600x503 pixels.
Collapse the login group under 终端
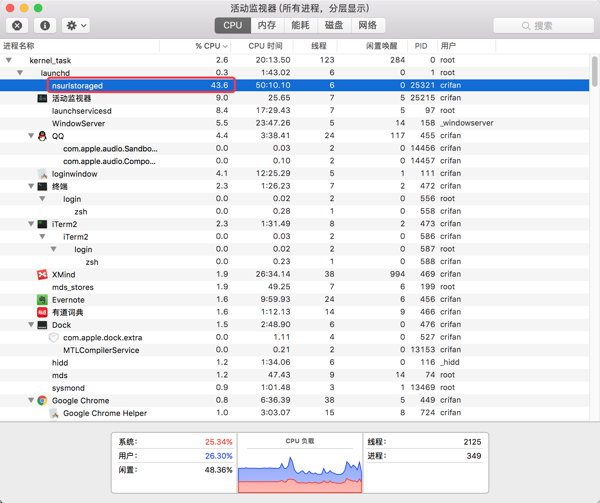click(x=42, y=199)
